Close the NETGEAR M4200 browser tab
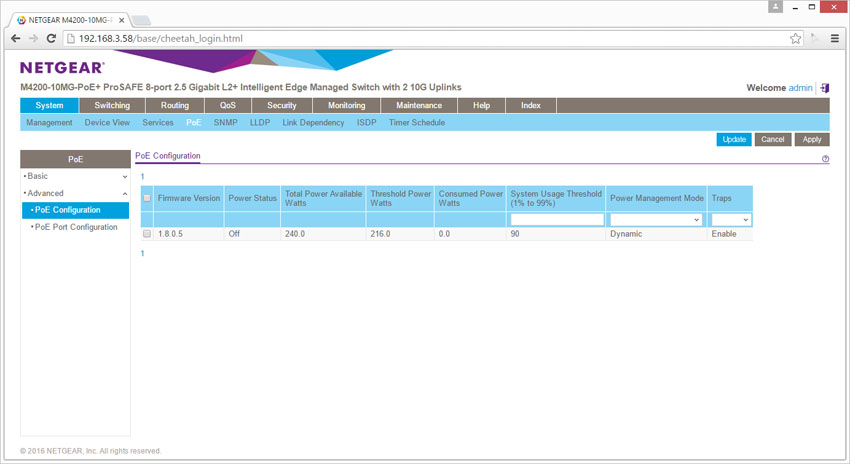This screenshot has width=850, height=464. 121,20
